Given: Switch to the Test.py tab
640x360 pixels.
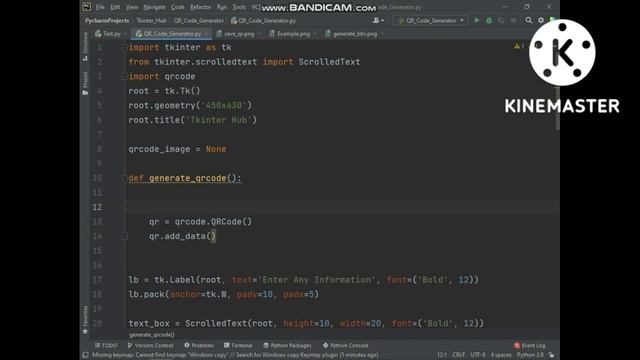Looking at the screenshot, I should pos(109,34).
